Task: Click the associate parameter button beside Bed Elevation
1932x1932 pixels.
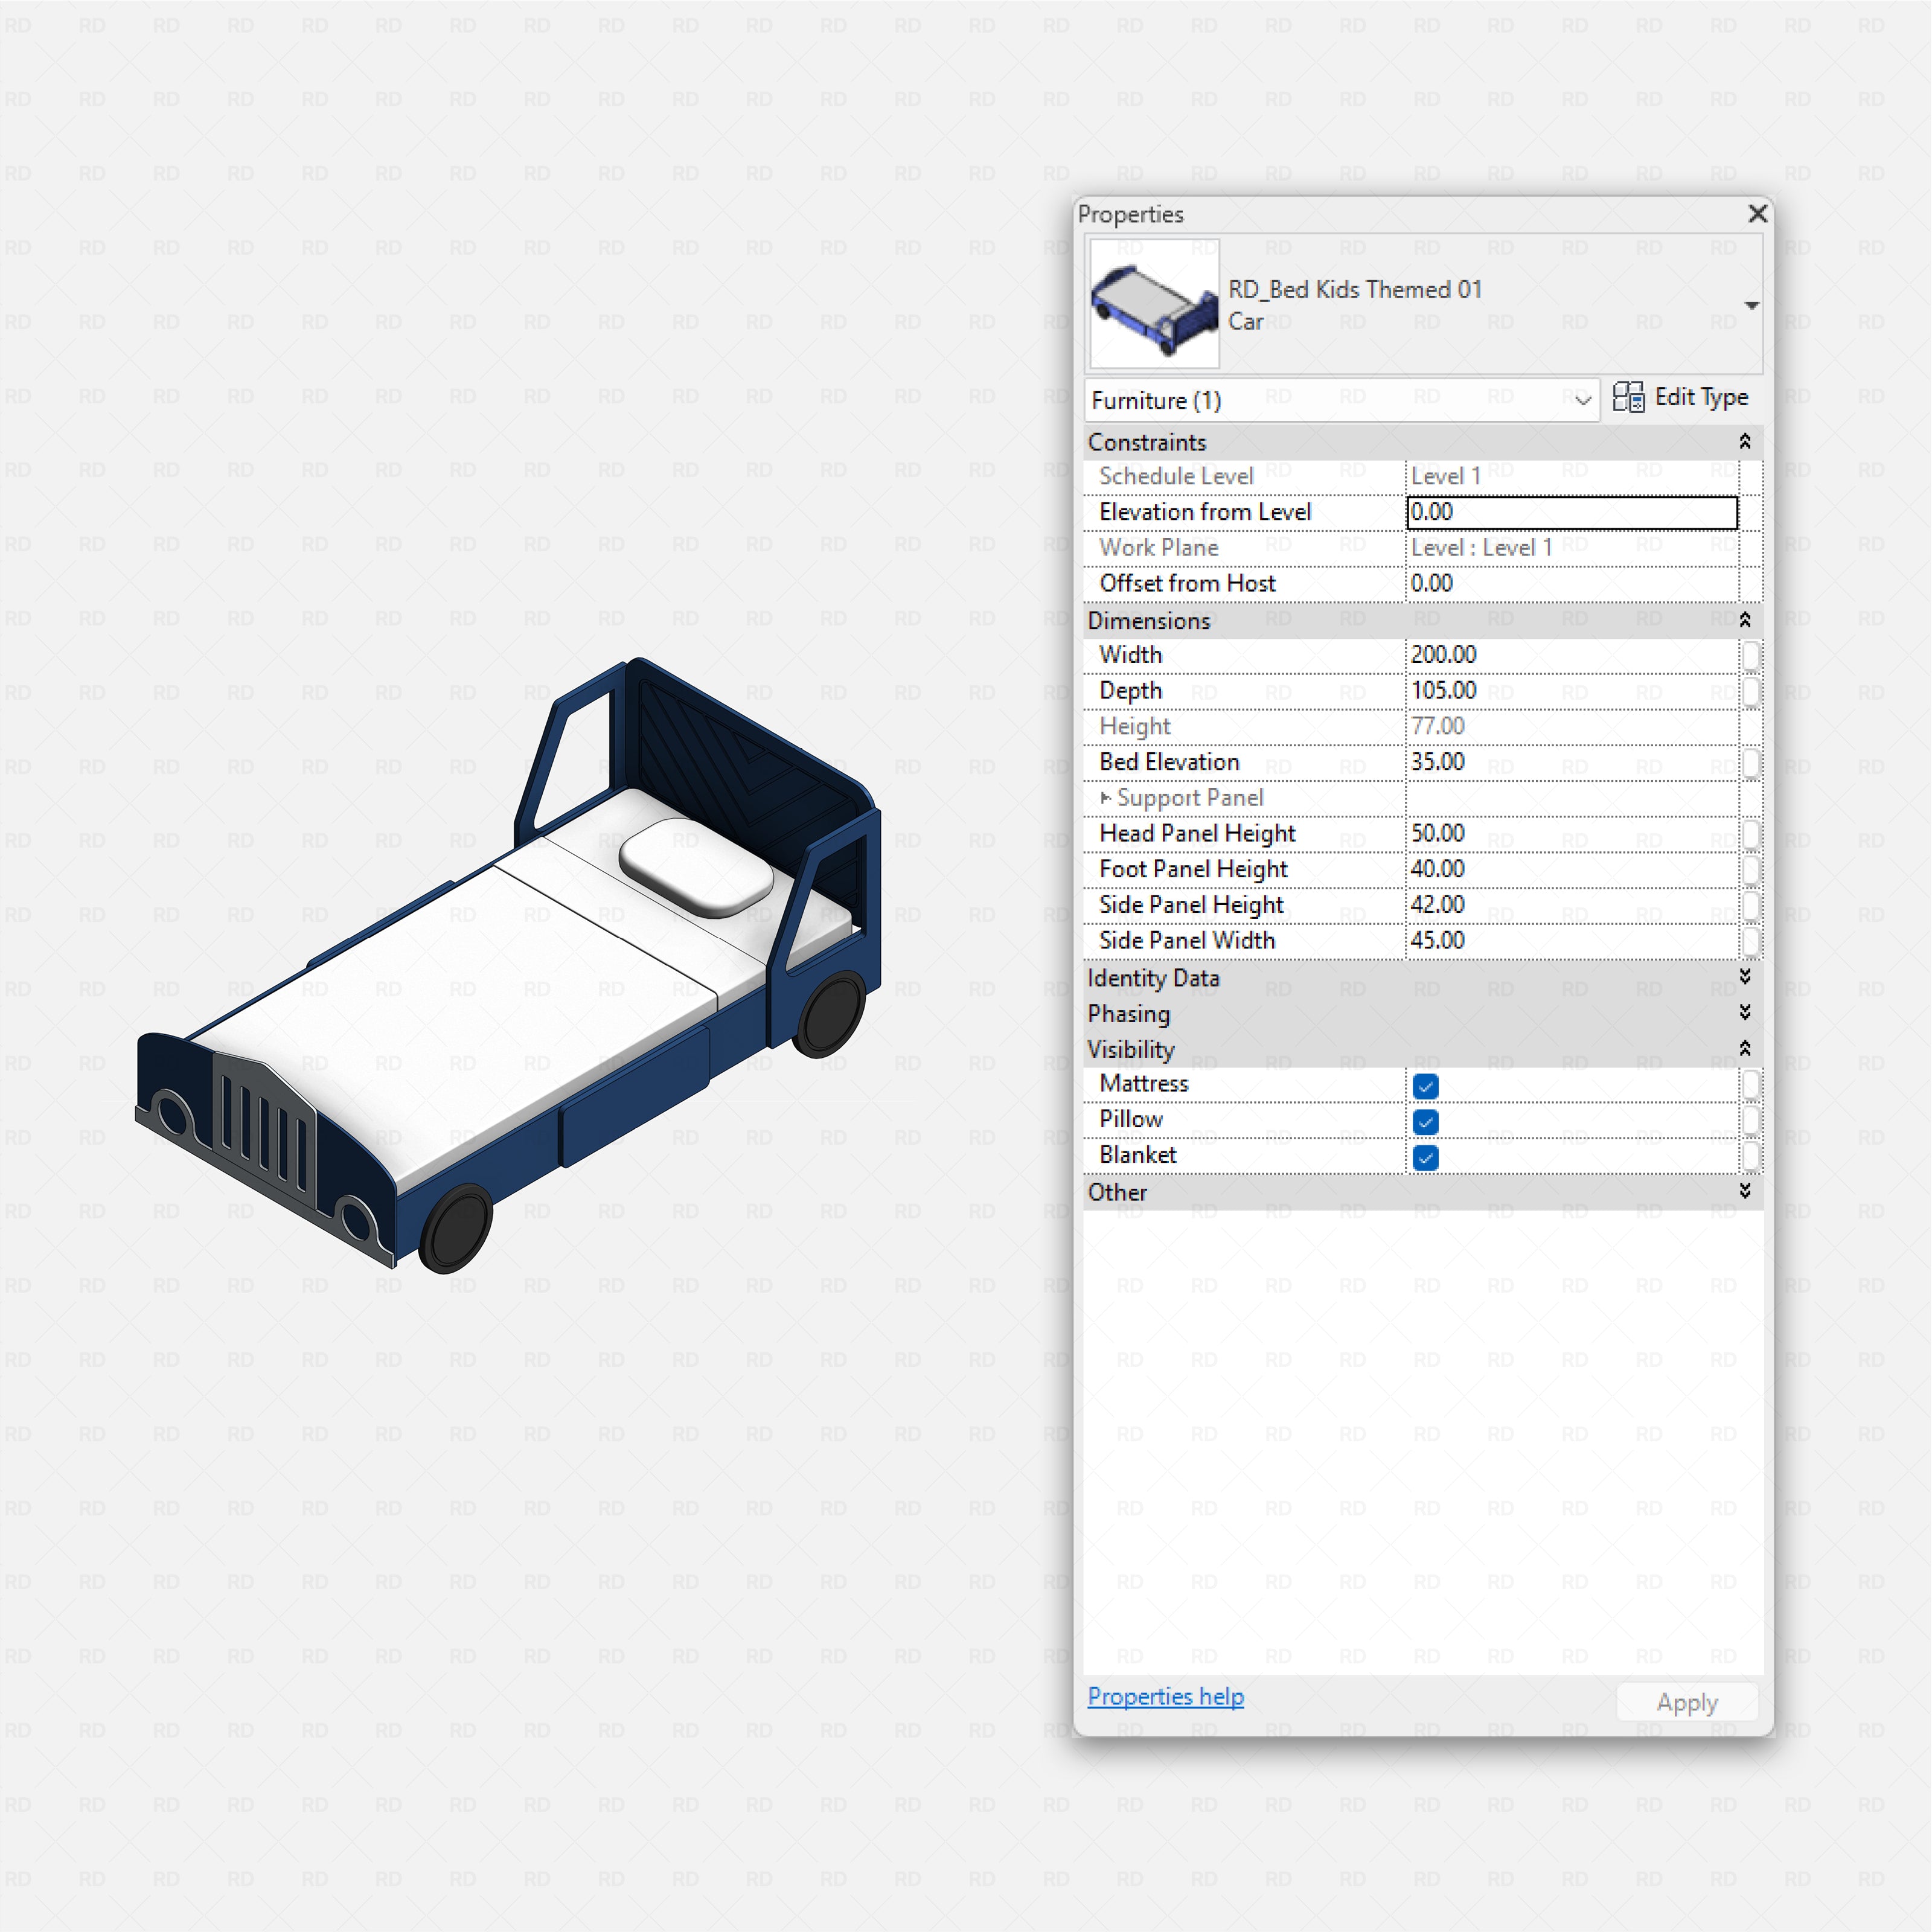Action: coord(1752,762)
